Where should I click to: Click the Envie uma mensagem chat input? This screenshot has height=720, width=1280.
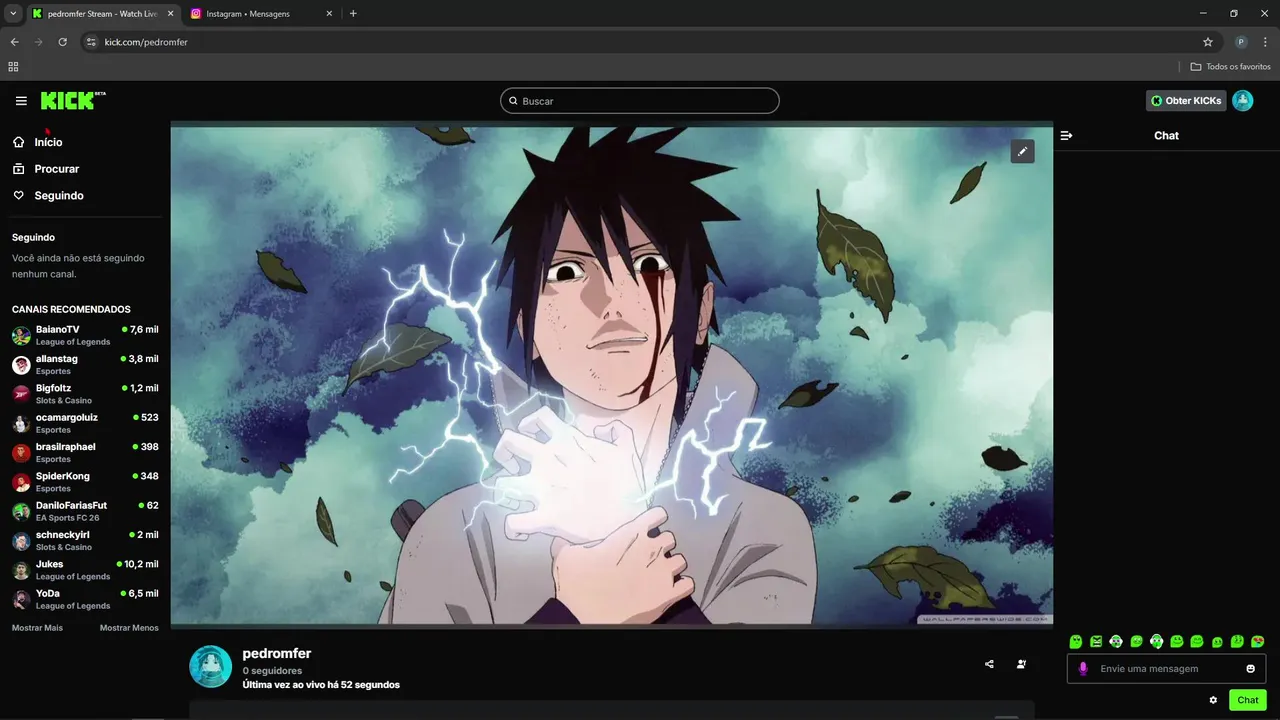[x=1166, y=669]
